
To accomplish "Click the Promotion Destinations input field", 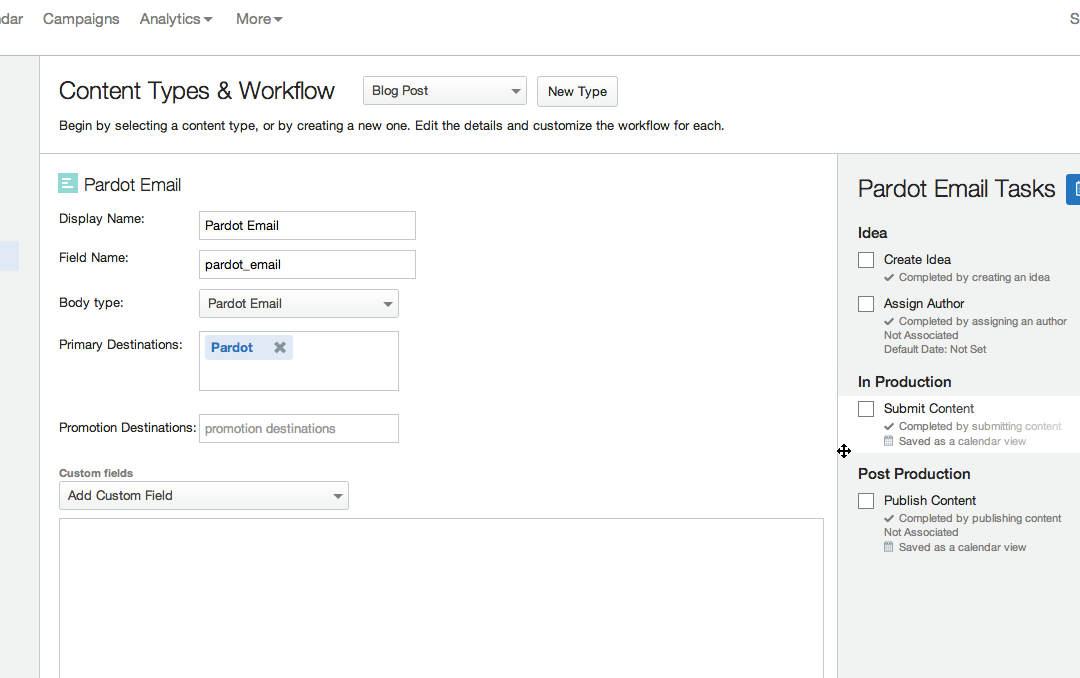I will coord(299,429).
